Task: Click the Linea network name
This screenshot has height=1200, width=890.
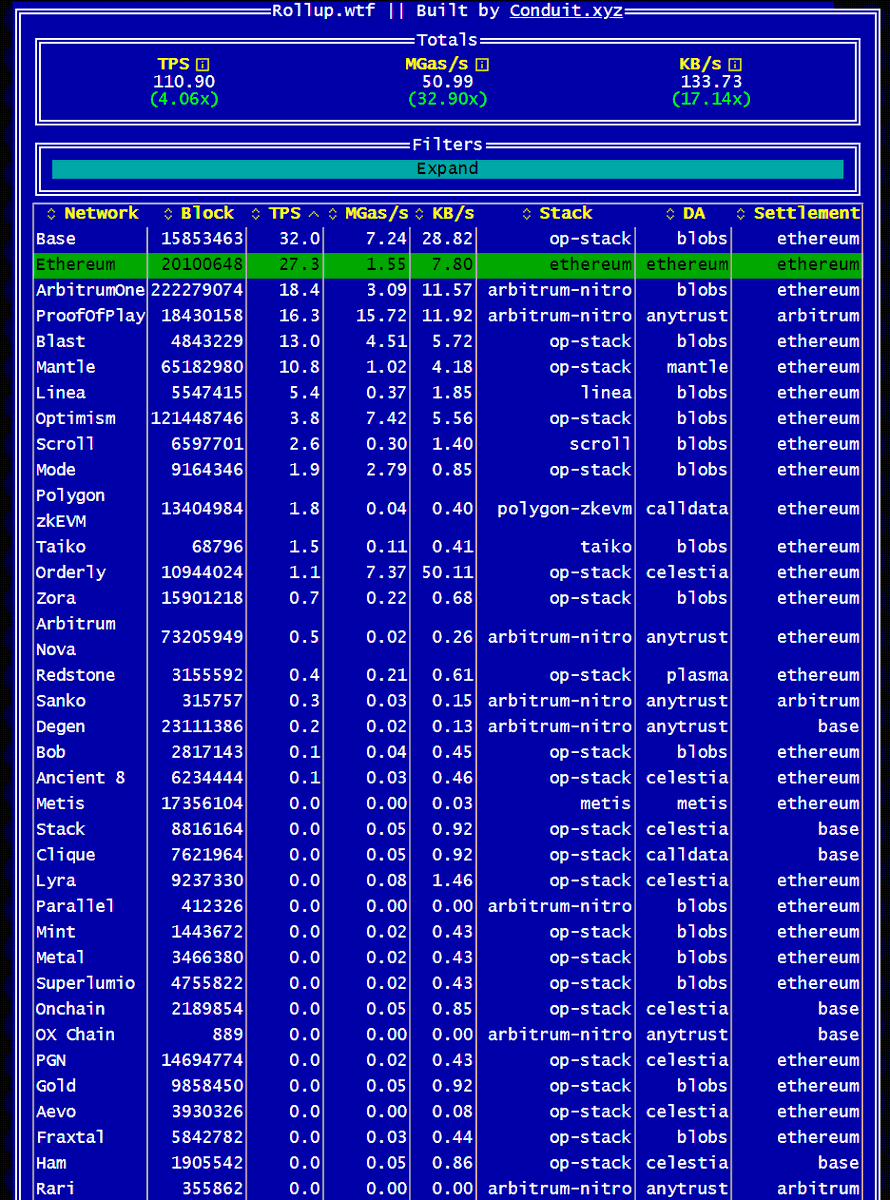Action: coord(60,393)
